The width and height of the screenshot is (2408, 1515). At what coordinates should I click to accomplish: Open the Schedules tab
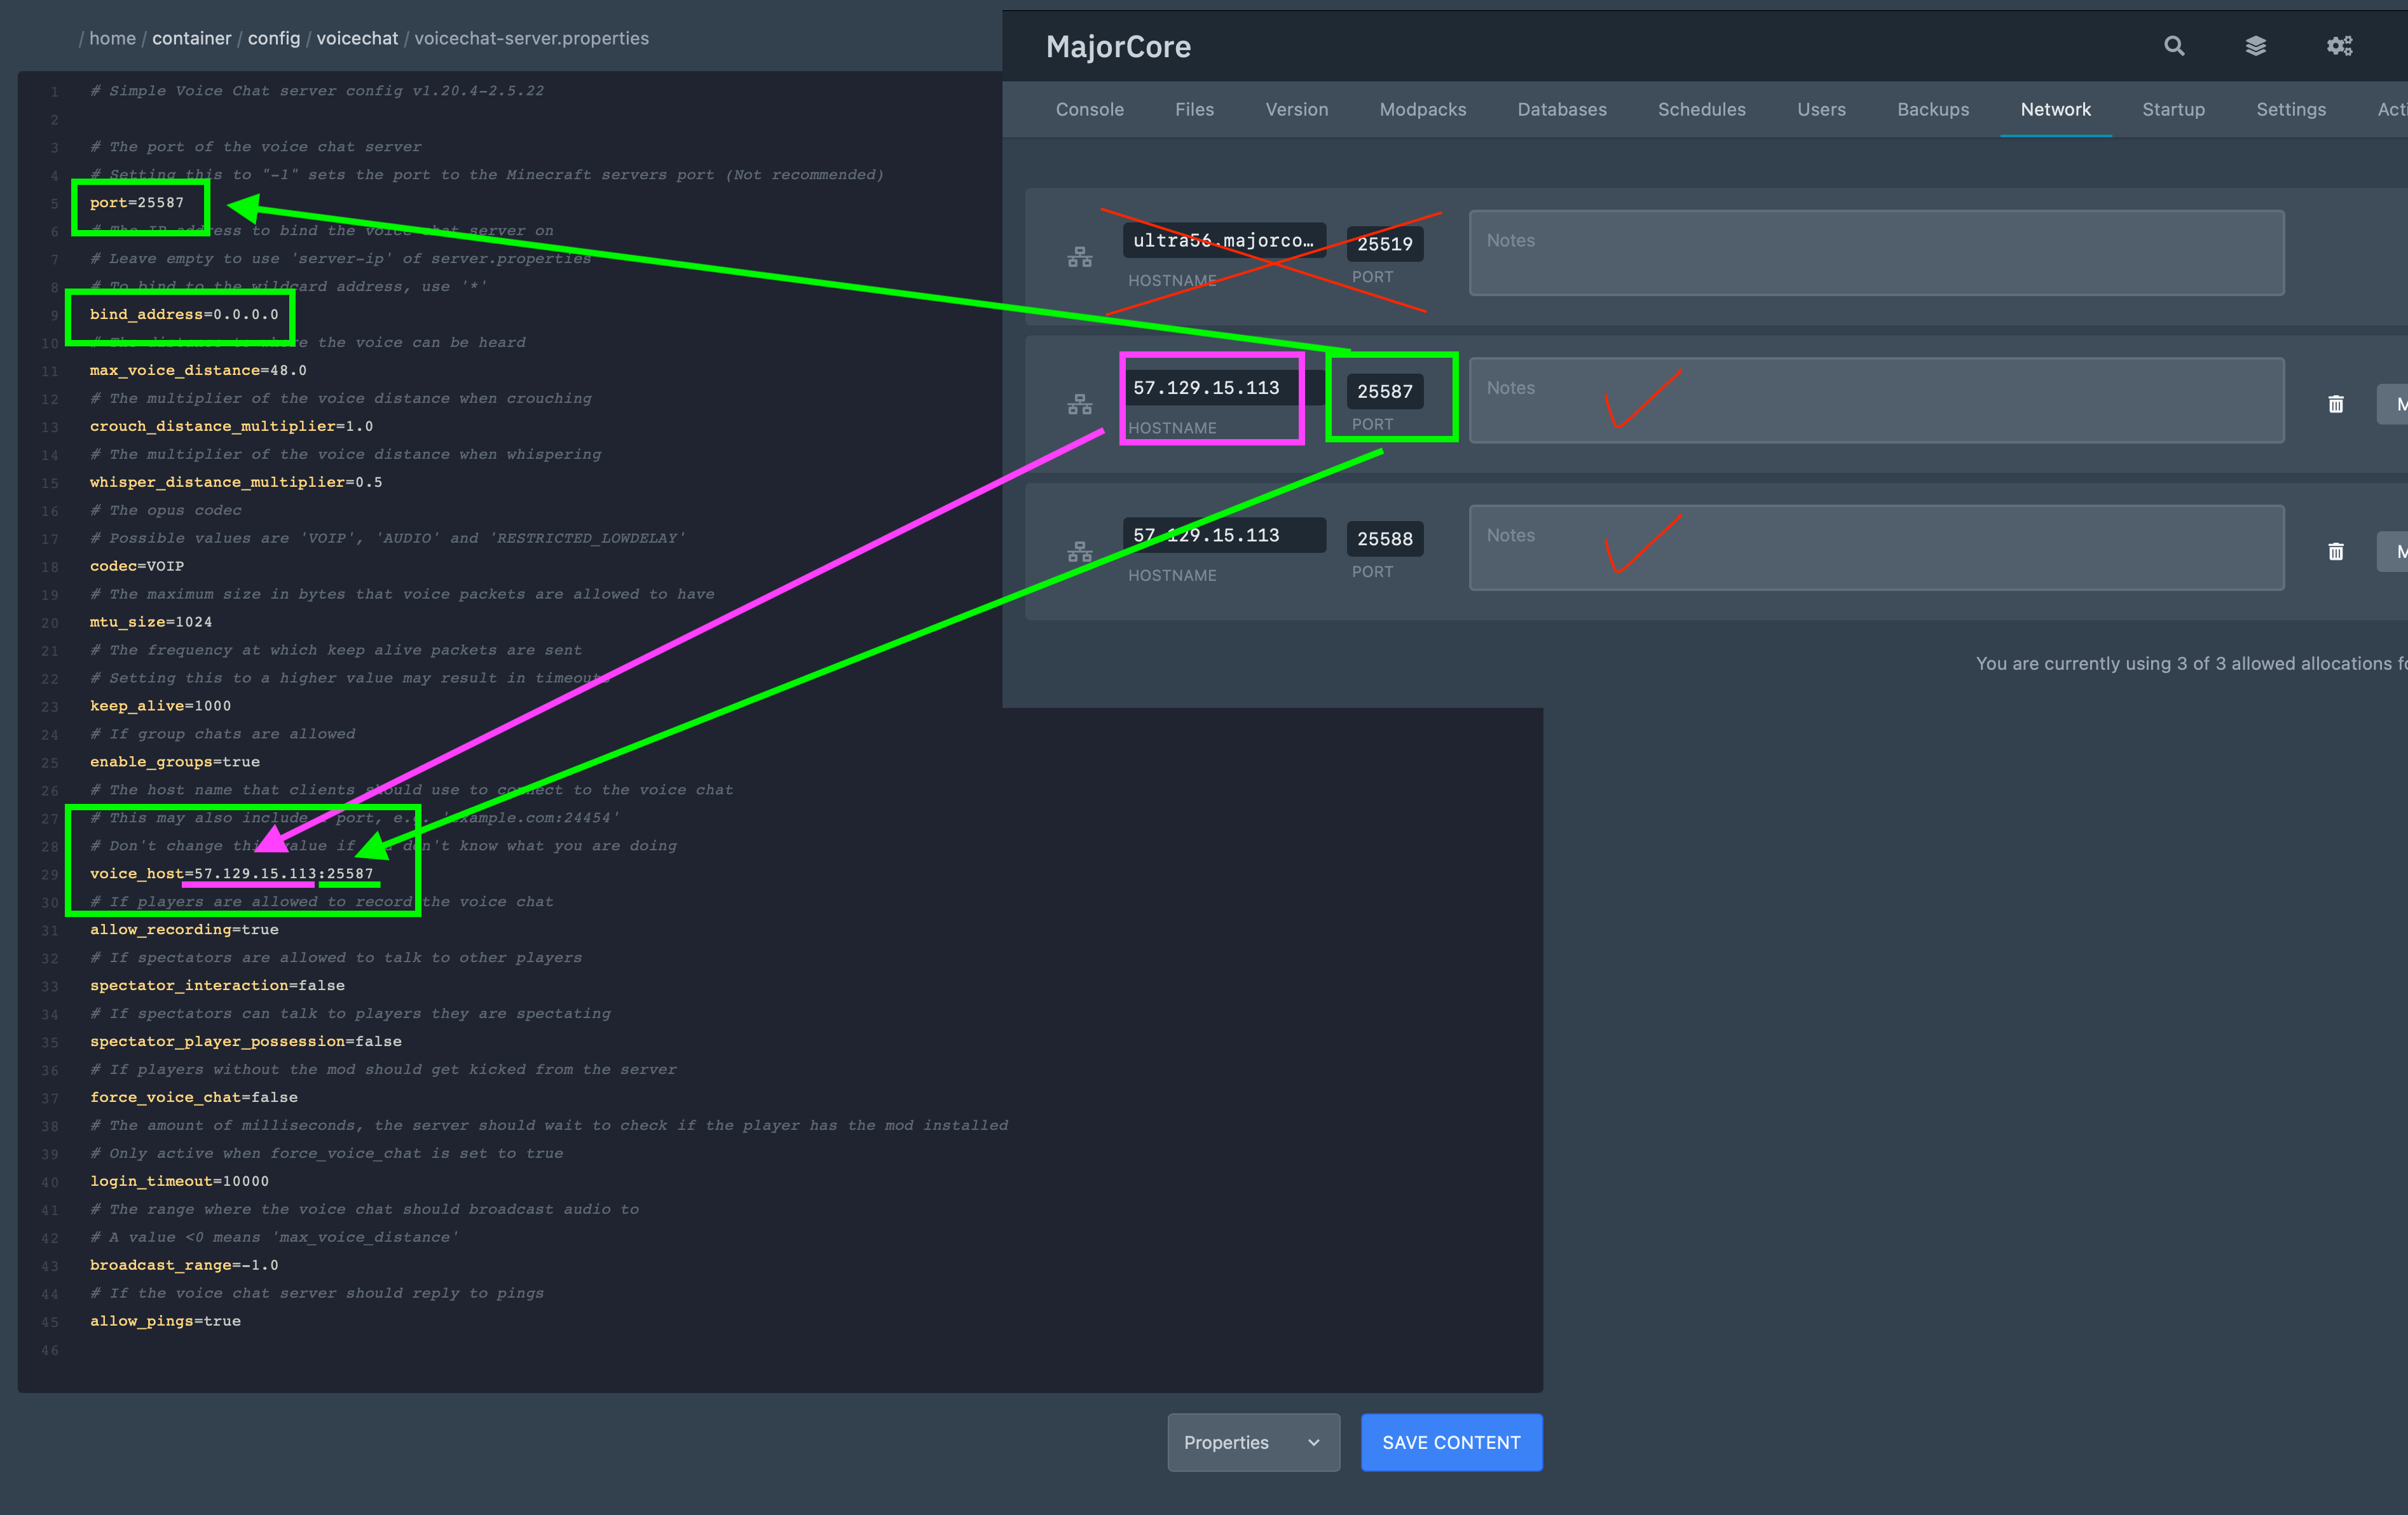coord(1701,110)
